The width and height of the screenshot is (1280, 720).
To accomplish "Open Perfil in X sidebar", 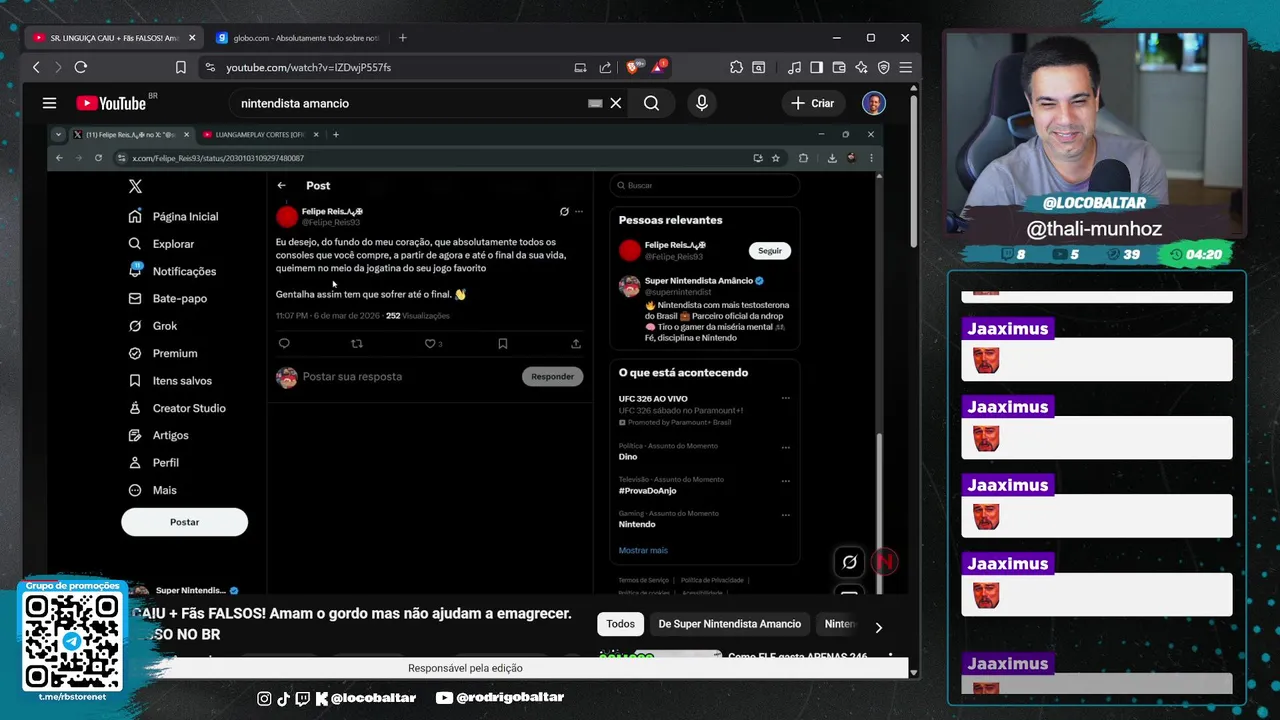I will click(x=154, y=463).
